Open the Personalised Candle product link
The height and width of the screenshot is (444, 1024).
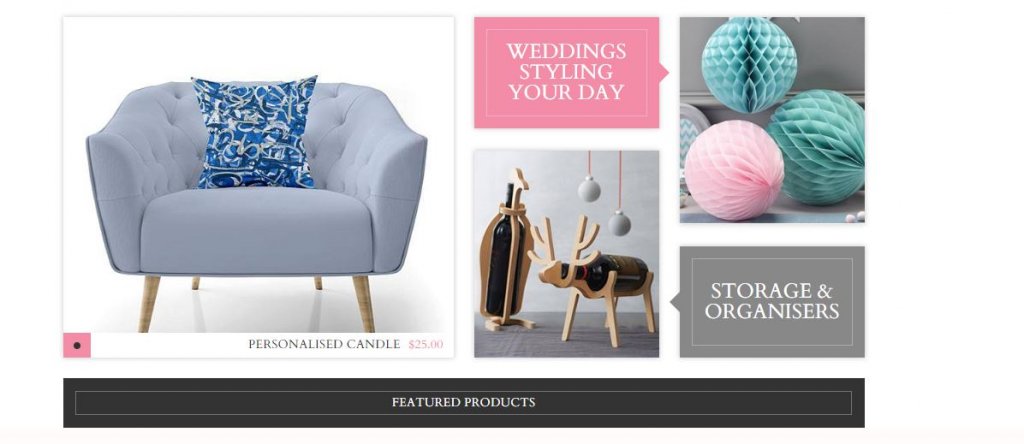[x=324, y=344]
